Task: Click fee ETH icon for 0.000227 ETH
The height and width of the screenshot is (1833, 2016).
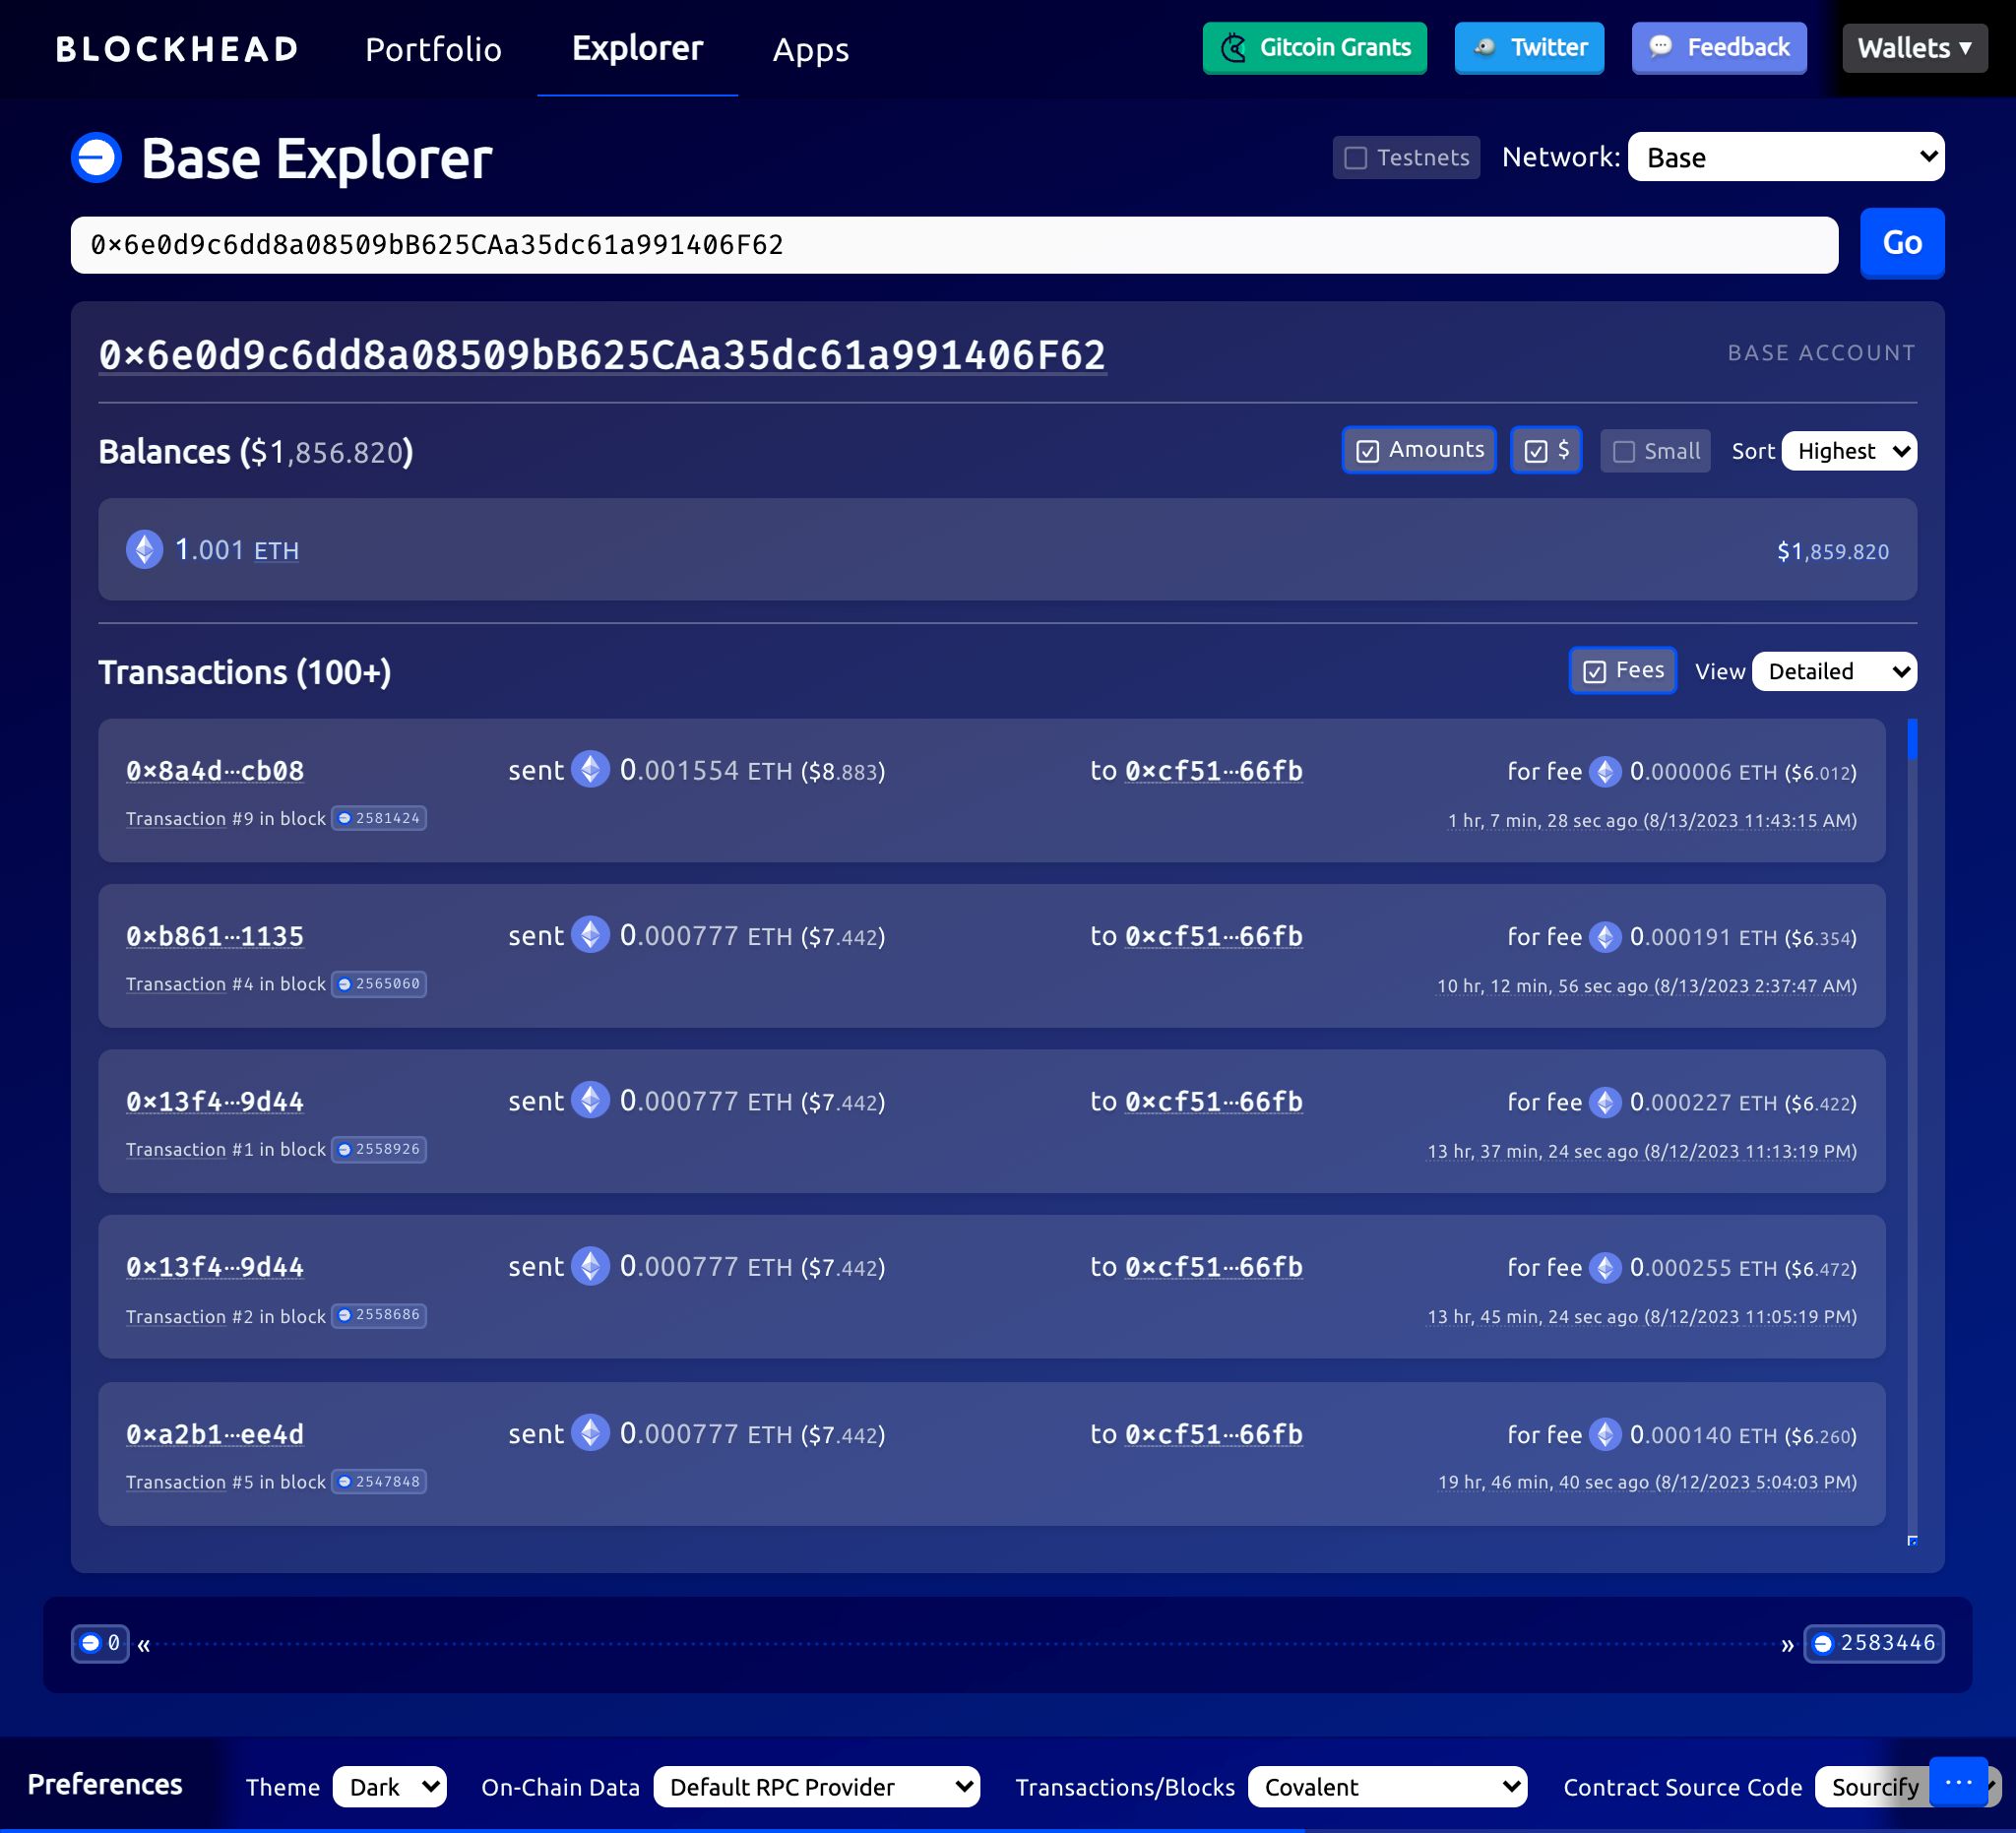Action: 1605,1102
